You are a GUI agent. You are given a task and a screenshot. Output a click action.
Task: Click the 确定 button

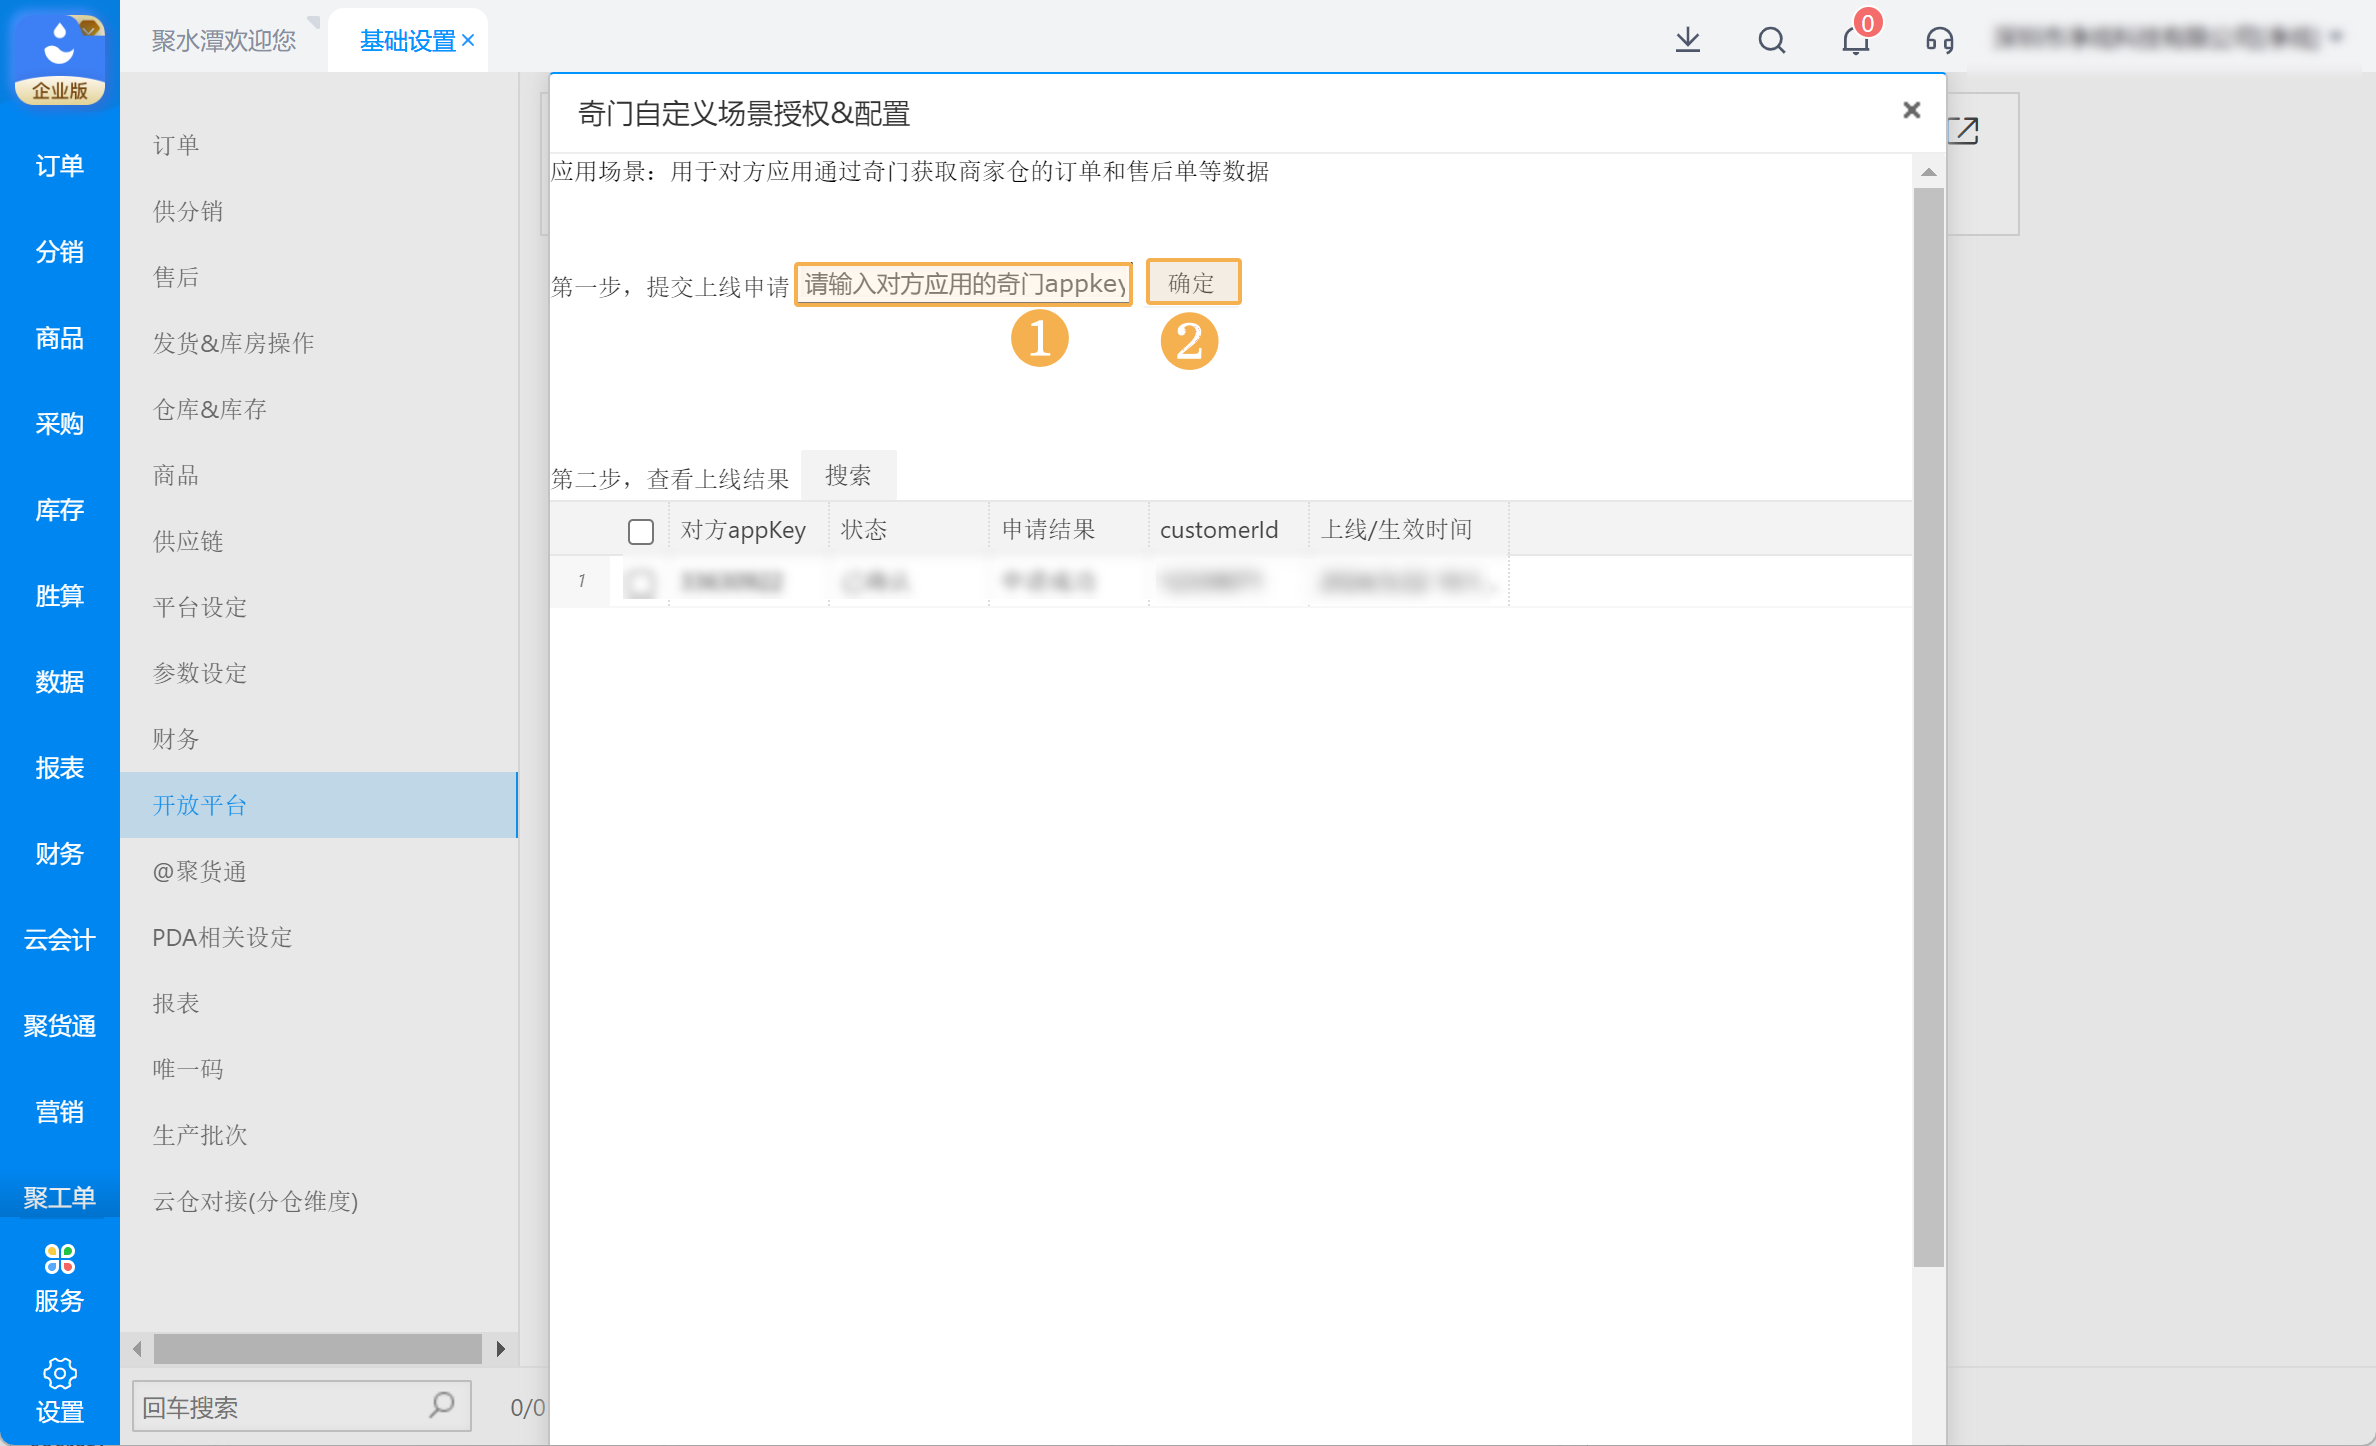click(1192, 283)
